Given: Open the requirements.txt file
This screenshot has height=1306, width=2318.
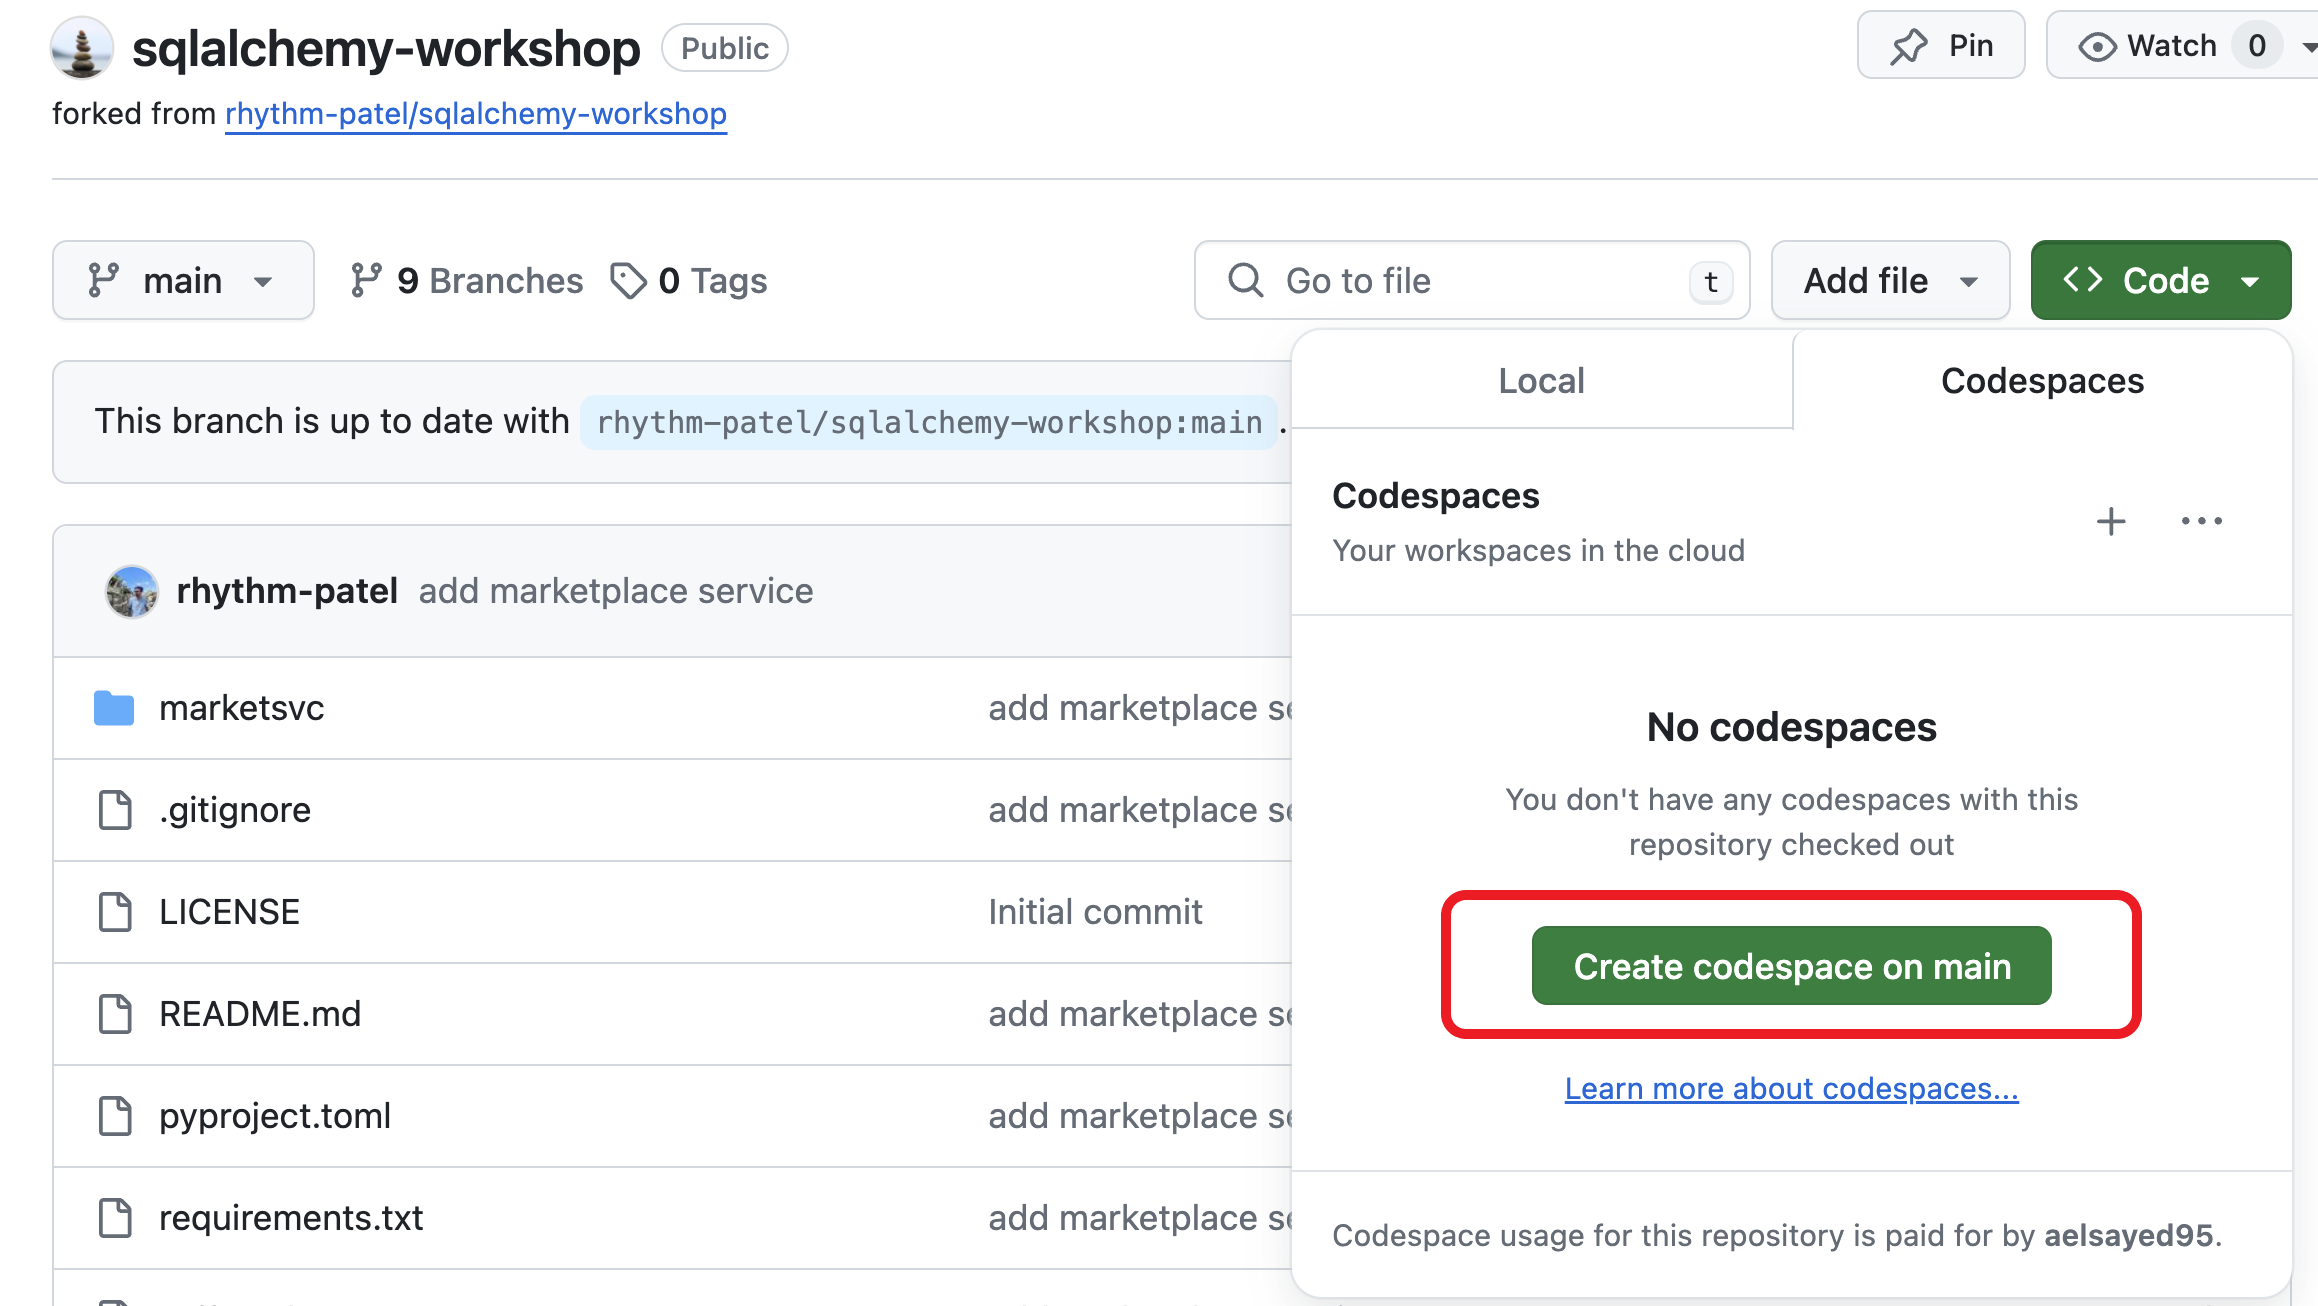Looking at the screenshot, I should click(x=291, y=1218).
